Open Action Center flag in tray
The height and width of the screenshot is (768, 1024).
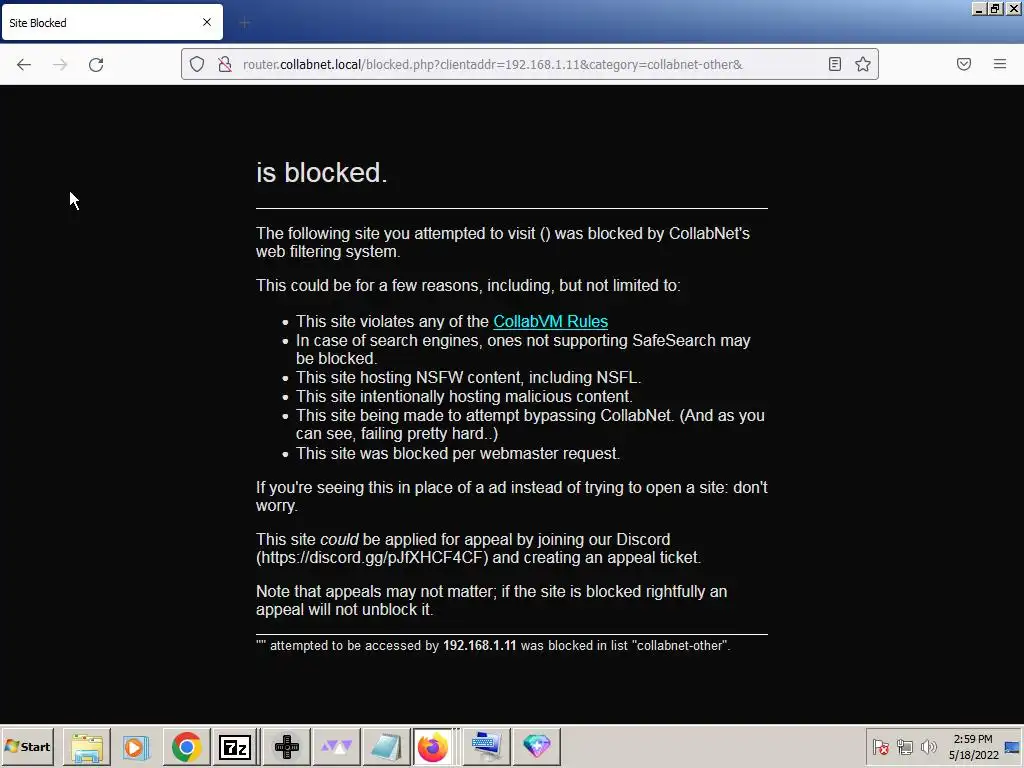[x=880, y=746]
